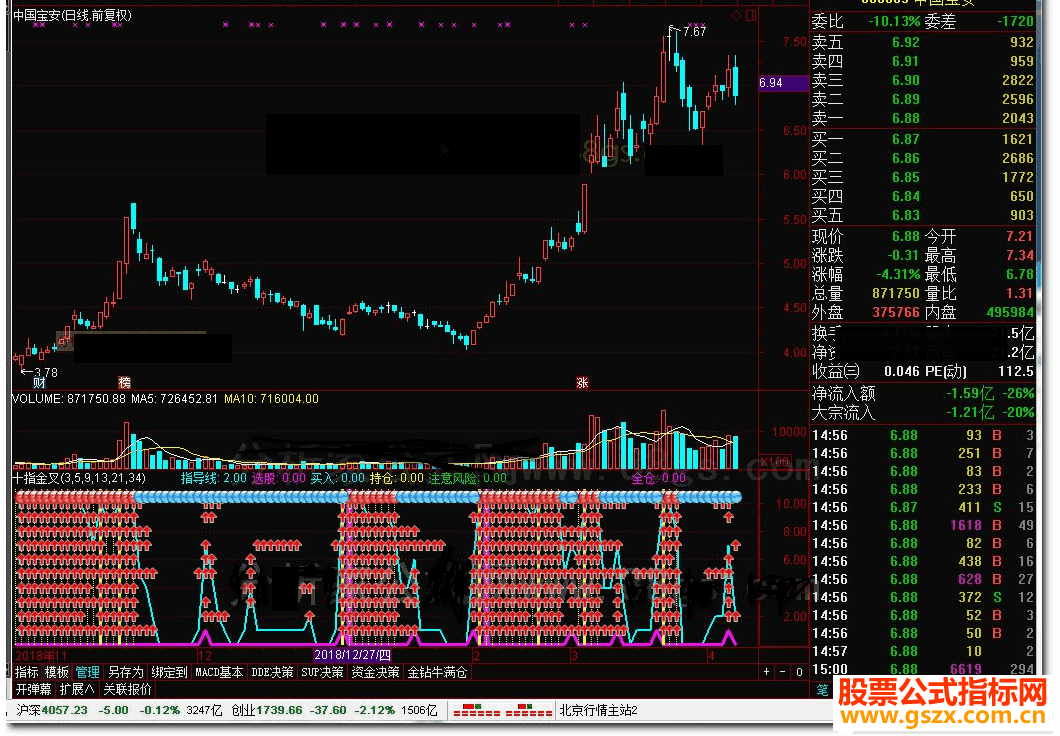Image resolution: width=1060 pixels, height=736 pixels.
Task: Select the 笔 tab under the tick list
Action: tap(821, 689)
